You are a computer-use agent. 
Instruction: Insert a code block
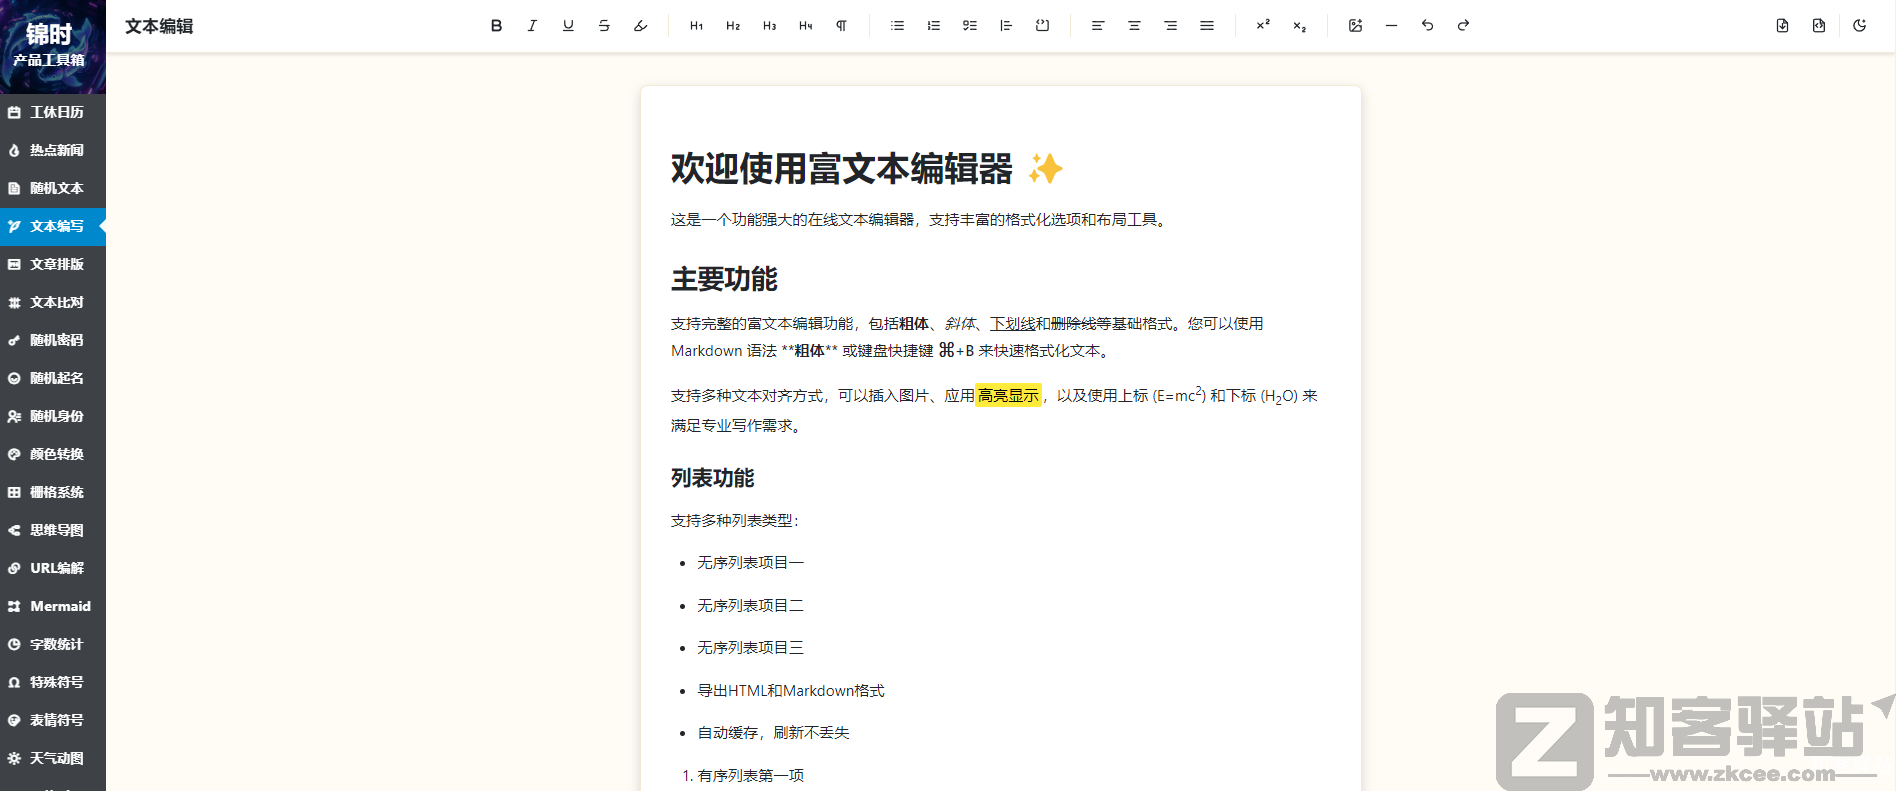tap(1042, 26)
